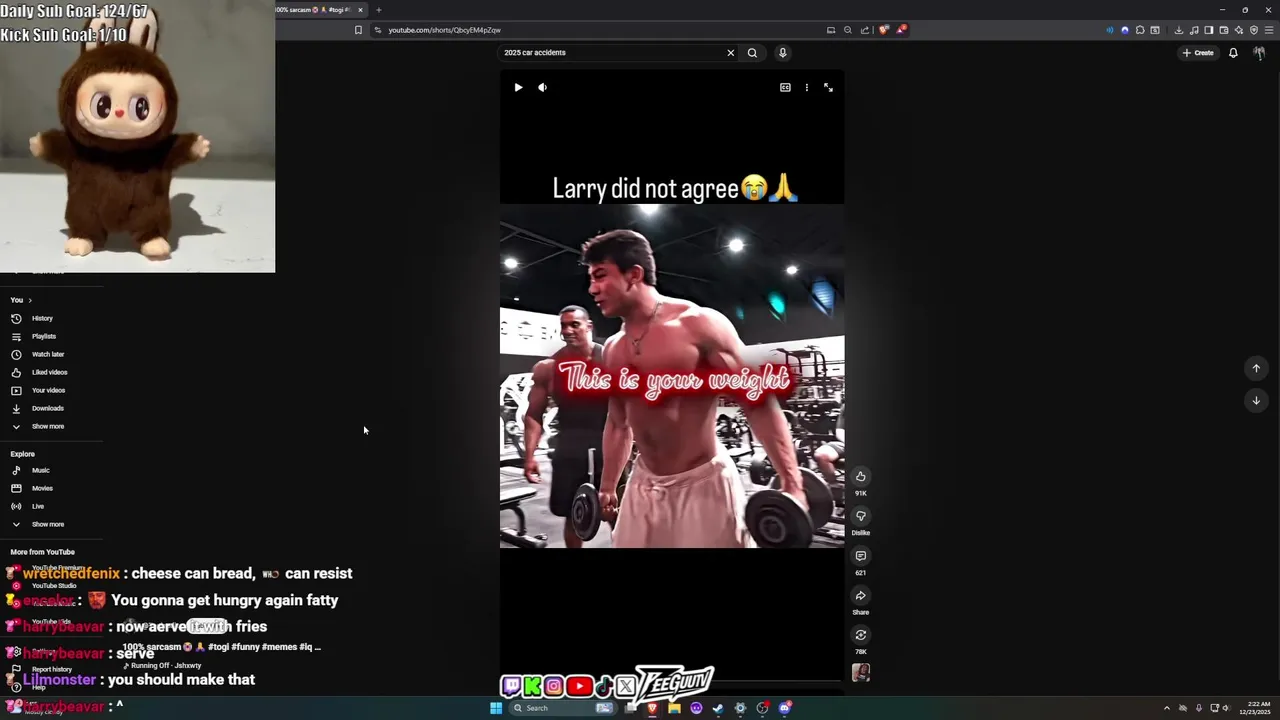Open a new browser tab
1280x720 pixels.
[378, 10]
